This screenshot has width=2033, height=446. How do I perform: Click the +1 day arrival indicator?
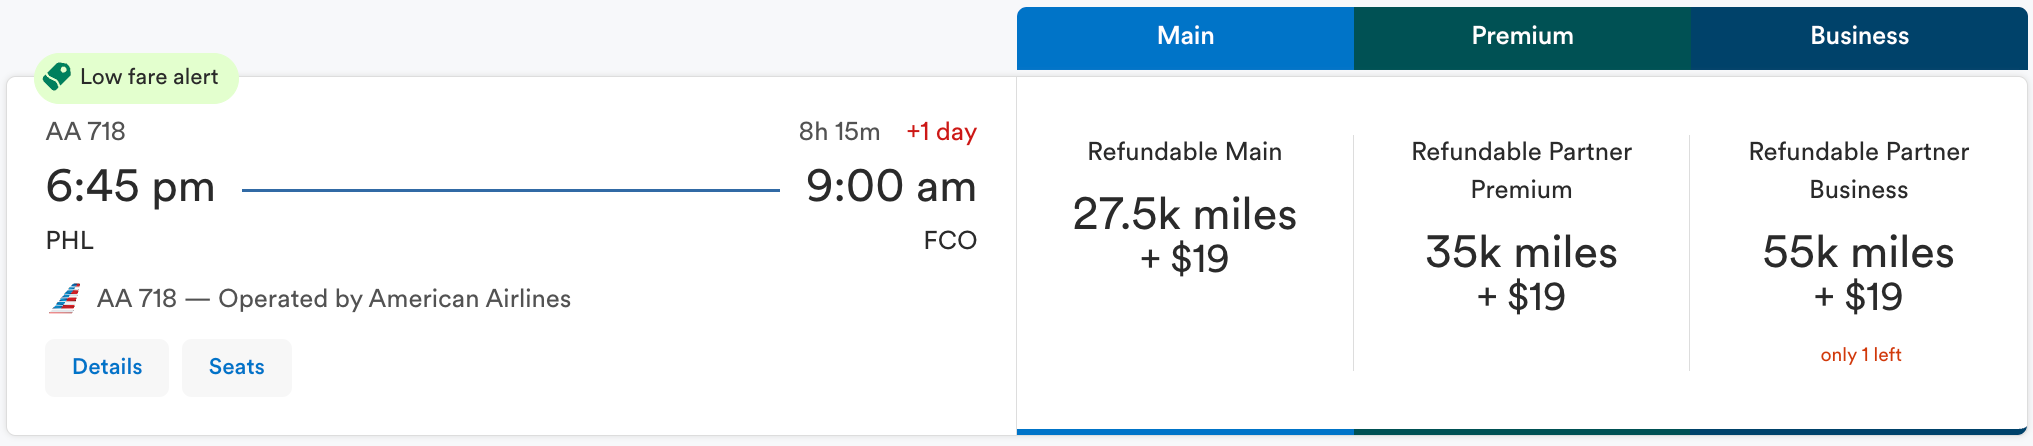pos(941,132)
